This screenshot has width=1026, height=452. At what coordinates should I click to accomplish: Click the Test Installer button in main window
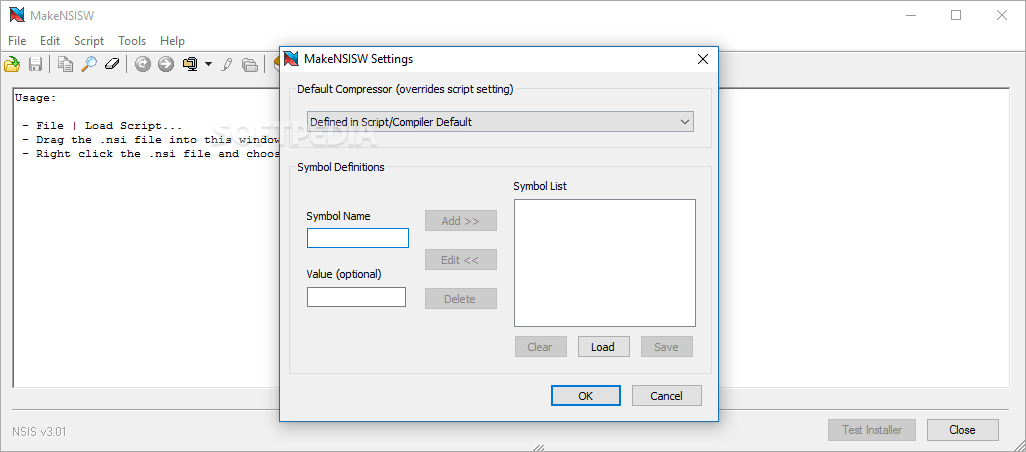click(x=872, y=430)
